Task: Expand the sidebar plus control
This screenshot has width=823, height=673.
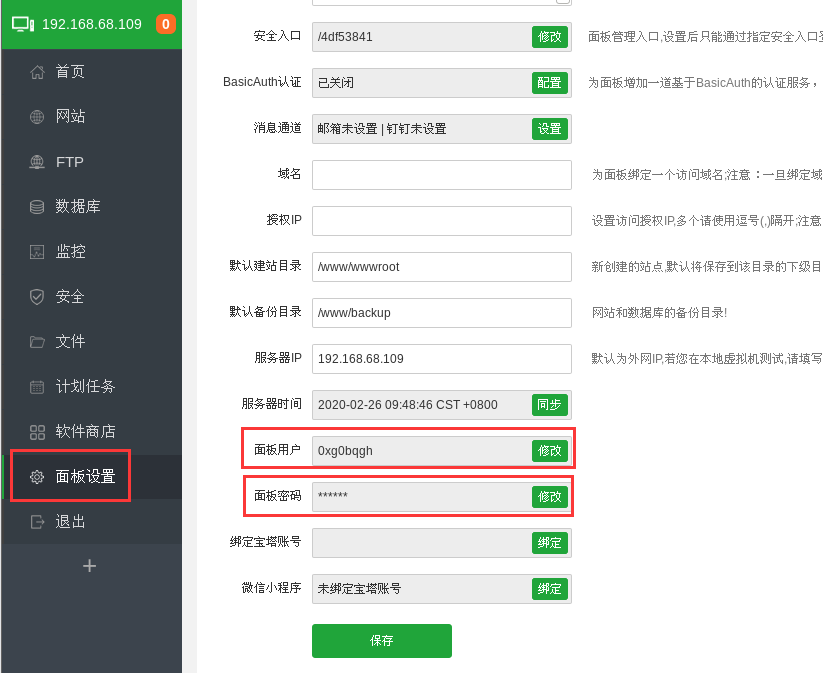Action: coord(88,565)
